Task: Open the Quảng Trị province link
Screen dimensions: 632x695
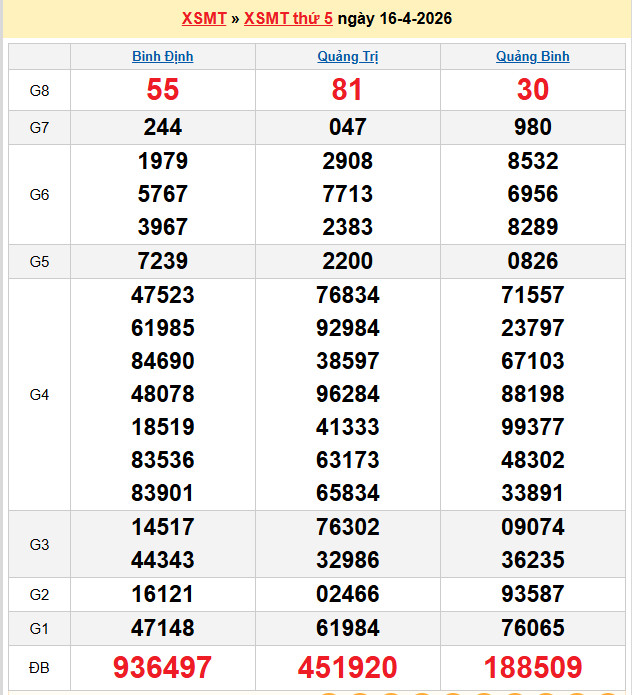Action: click(x=347, y=57)
